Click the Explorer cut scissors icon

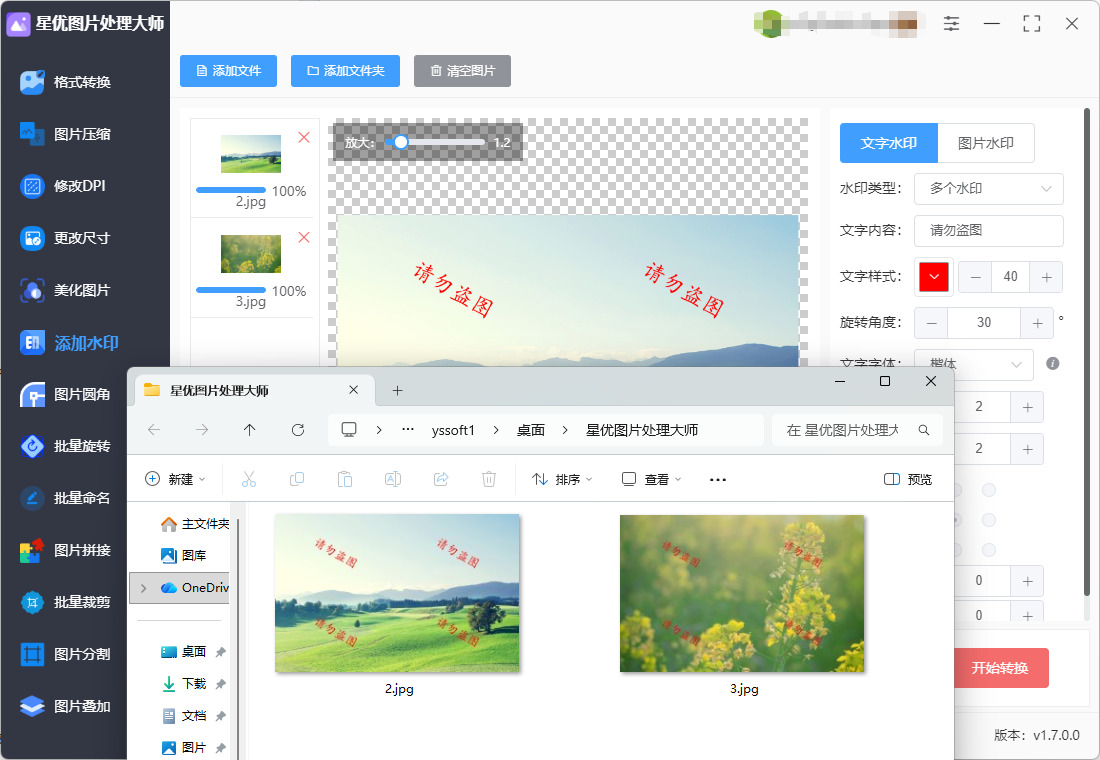(x=249, y=479)
